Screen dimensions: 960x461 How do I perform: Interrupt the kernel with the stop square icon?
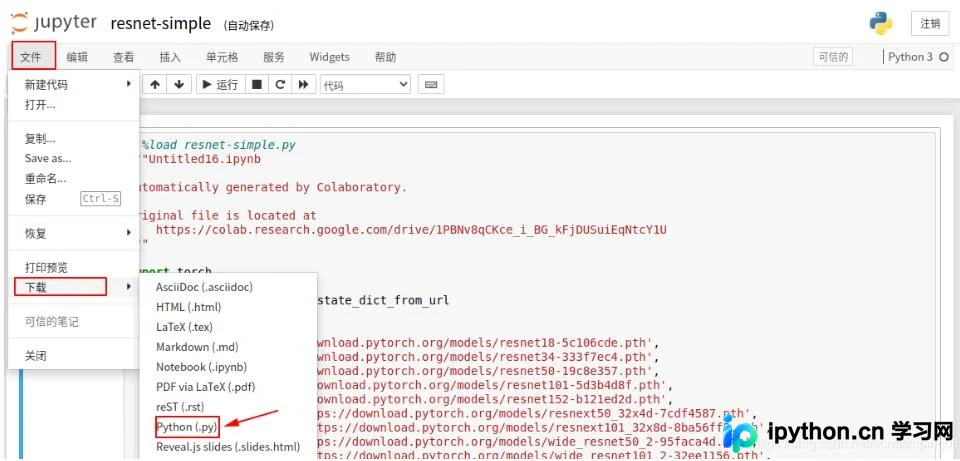[x=257, y=84]
